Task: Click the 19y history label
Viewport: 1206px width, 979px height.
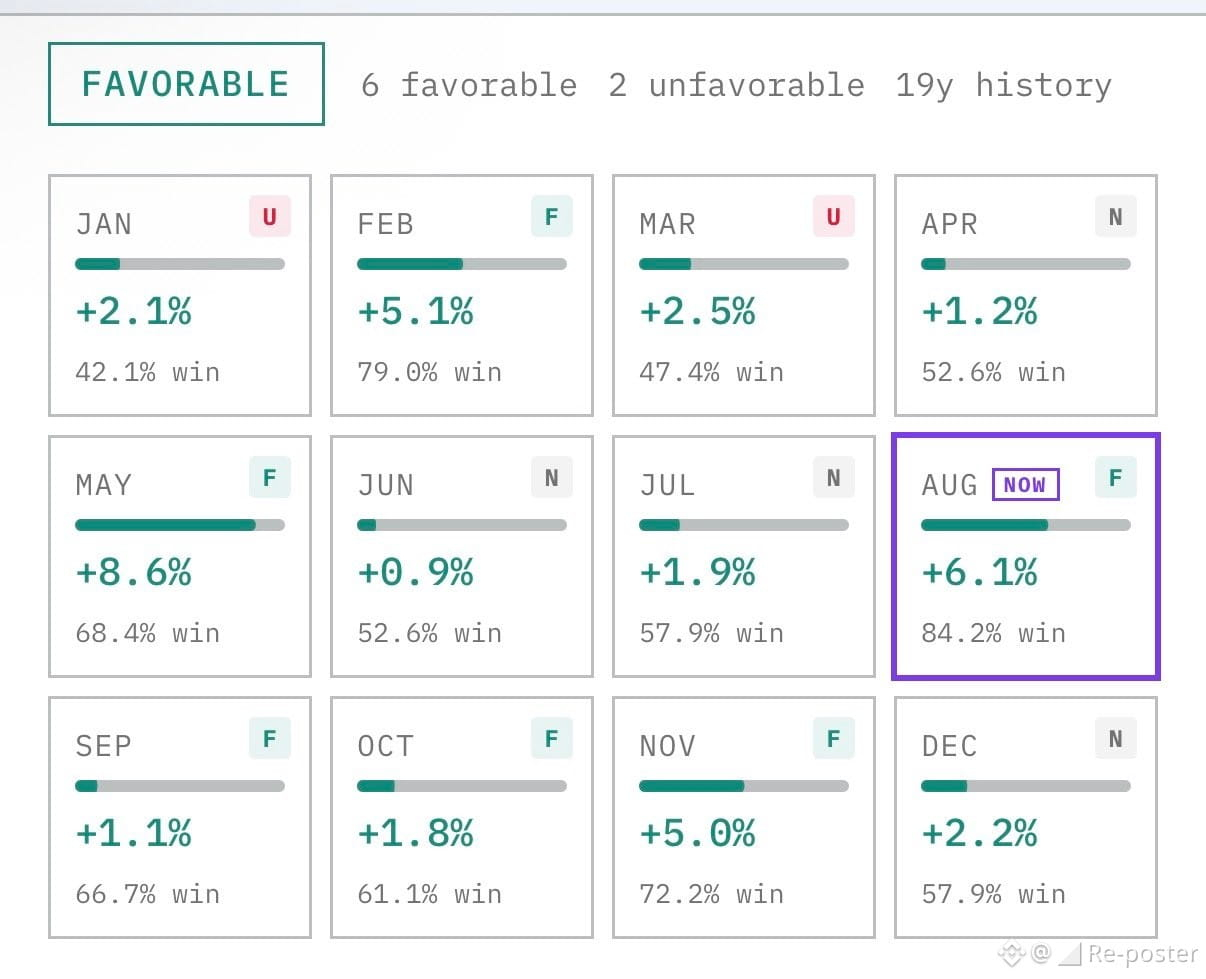Action: 1004,85
